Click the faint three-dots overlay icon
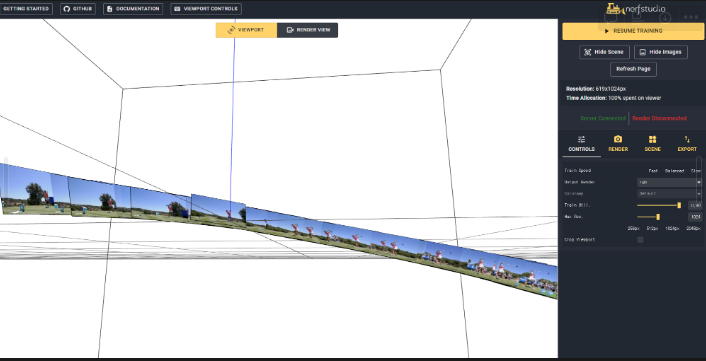This screenshot has height=361, width=706. (691, 17)
